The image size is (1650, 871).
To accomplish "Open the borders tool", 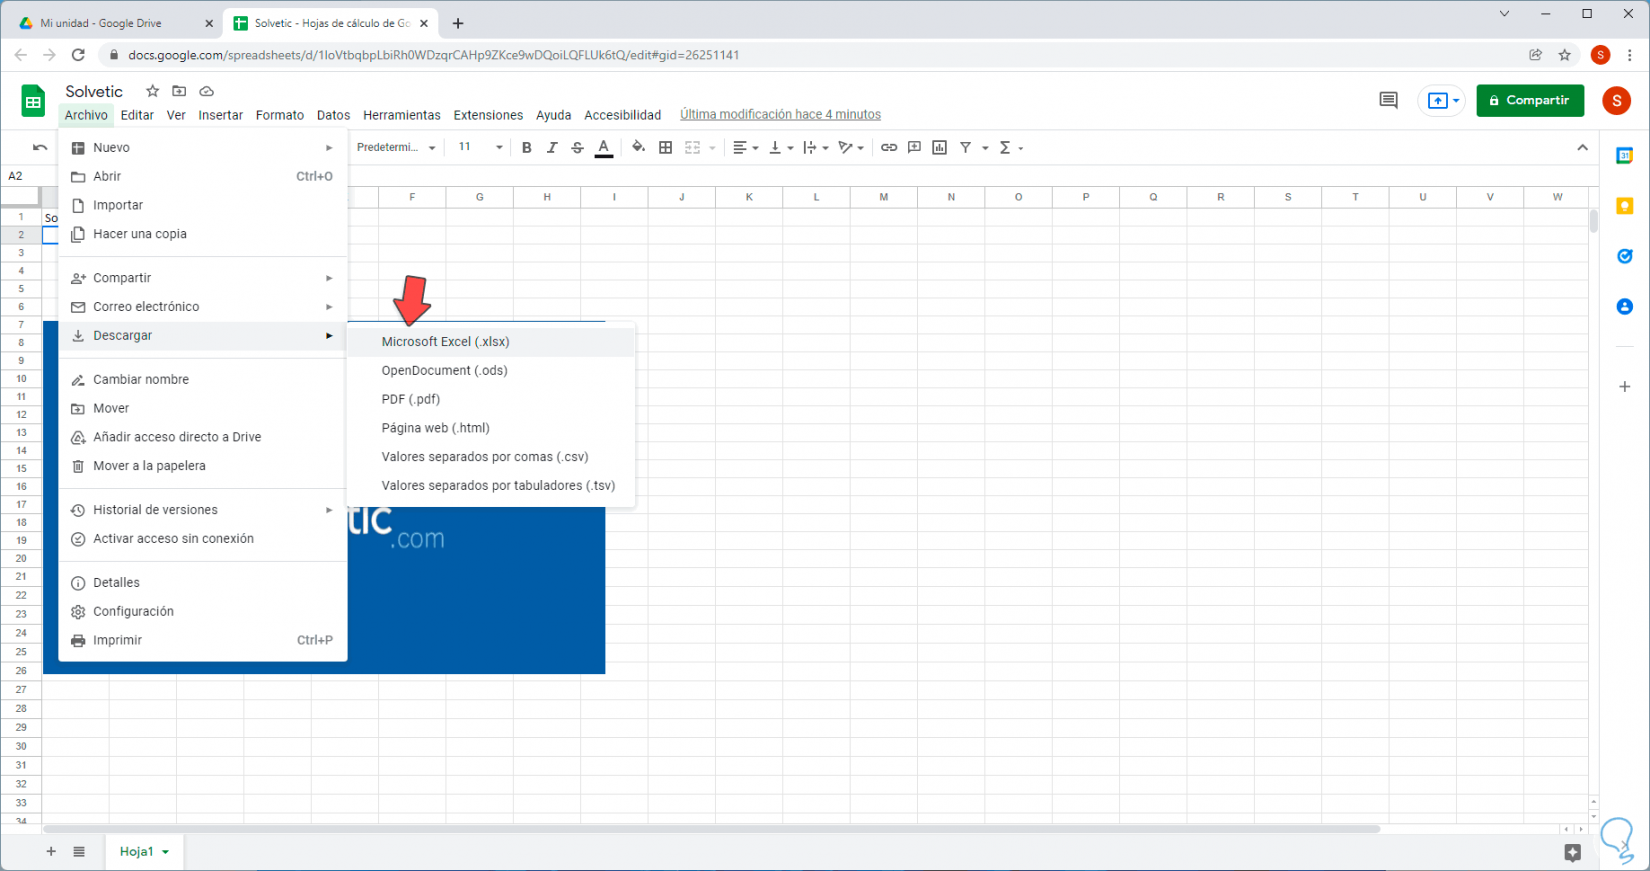I will coord(666,148).
